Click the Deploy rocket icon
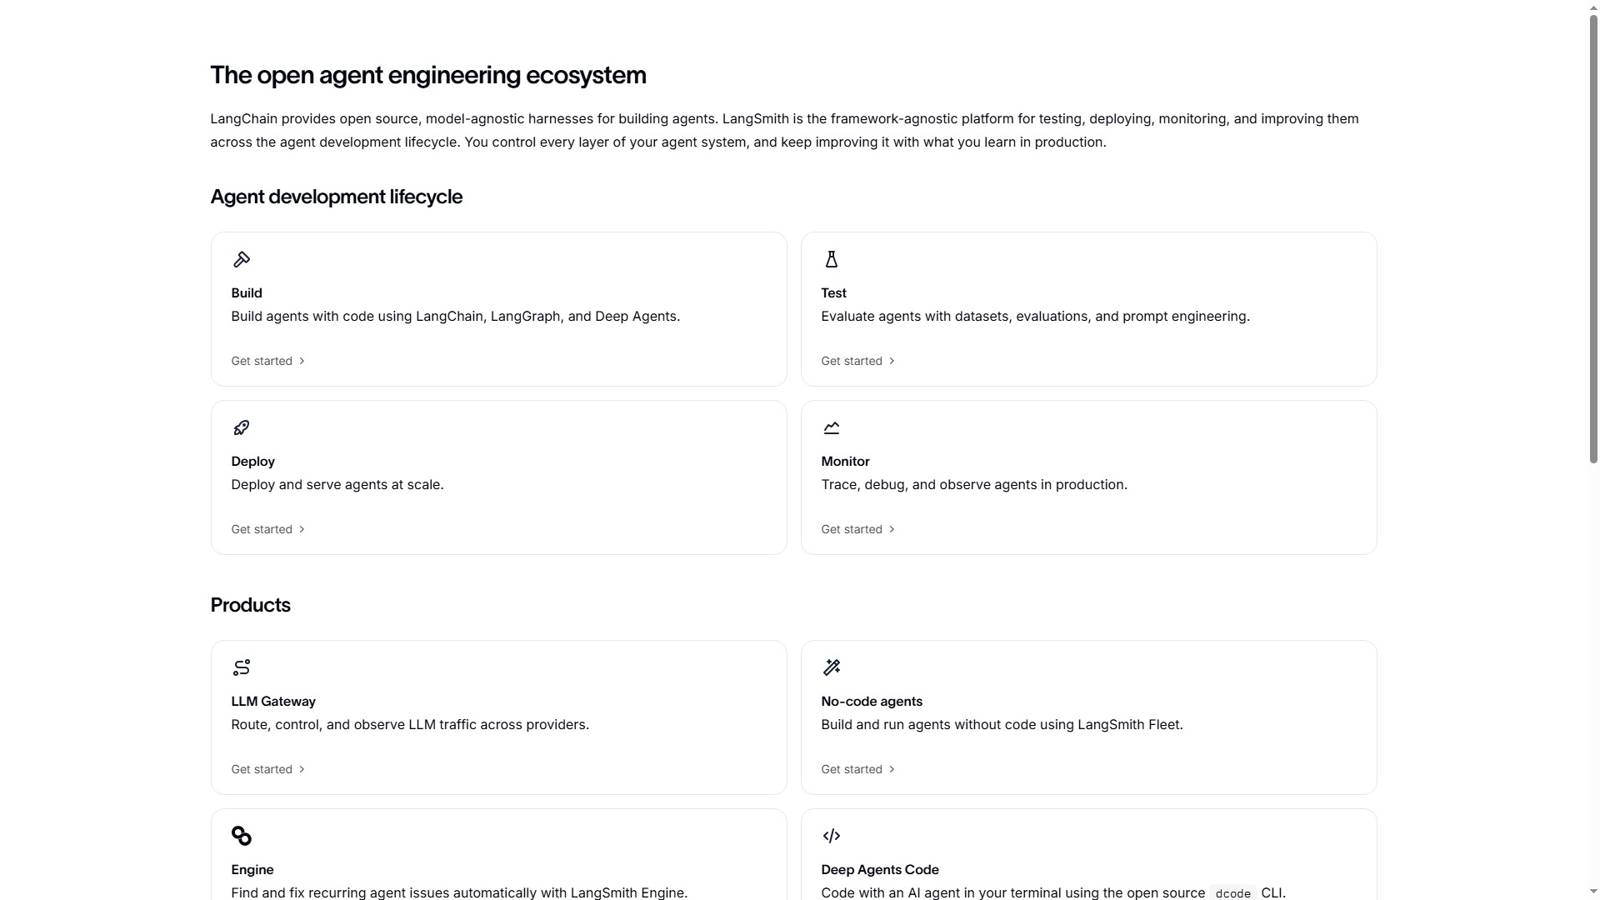Viewport: 1600px width, 900px height. (x=241, y=428)
